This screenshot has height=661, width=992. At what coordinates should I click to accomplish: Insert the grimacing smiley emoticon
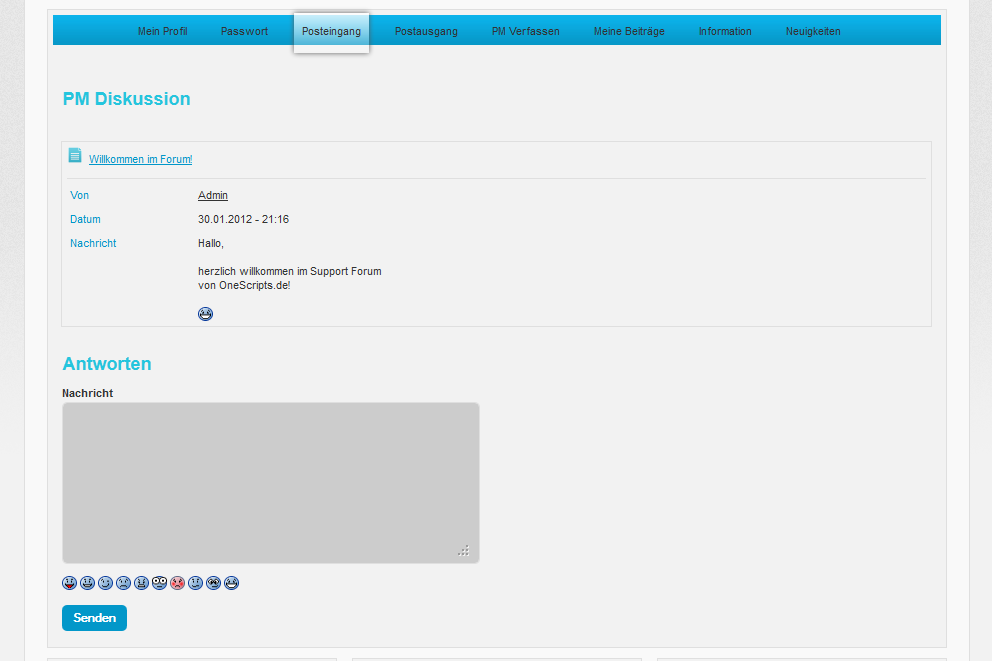click(141, 583)
